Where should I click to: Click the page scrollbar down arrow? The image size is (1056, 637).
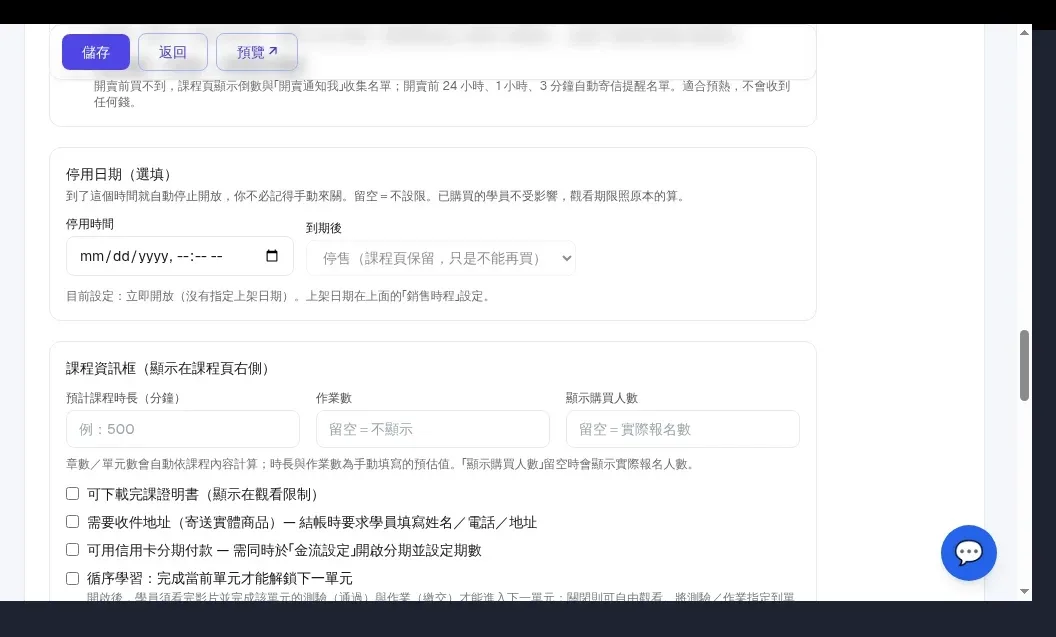click(1024, 591)
